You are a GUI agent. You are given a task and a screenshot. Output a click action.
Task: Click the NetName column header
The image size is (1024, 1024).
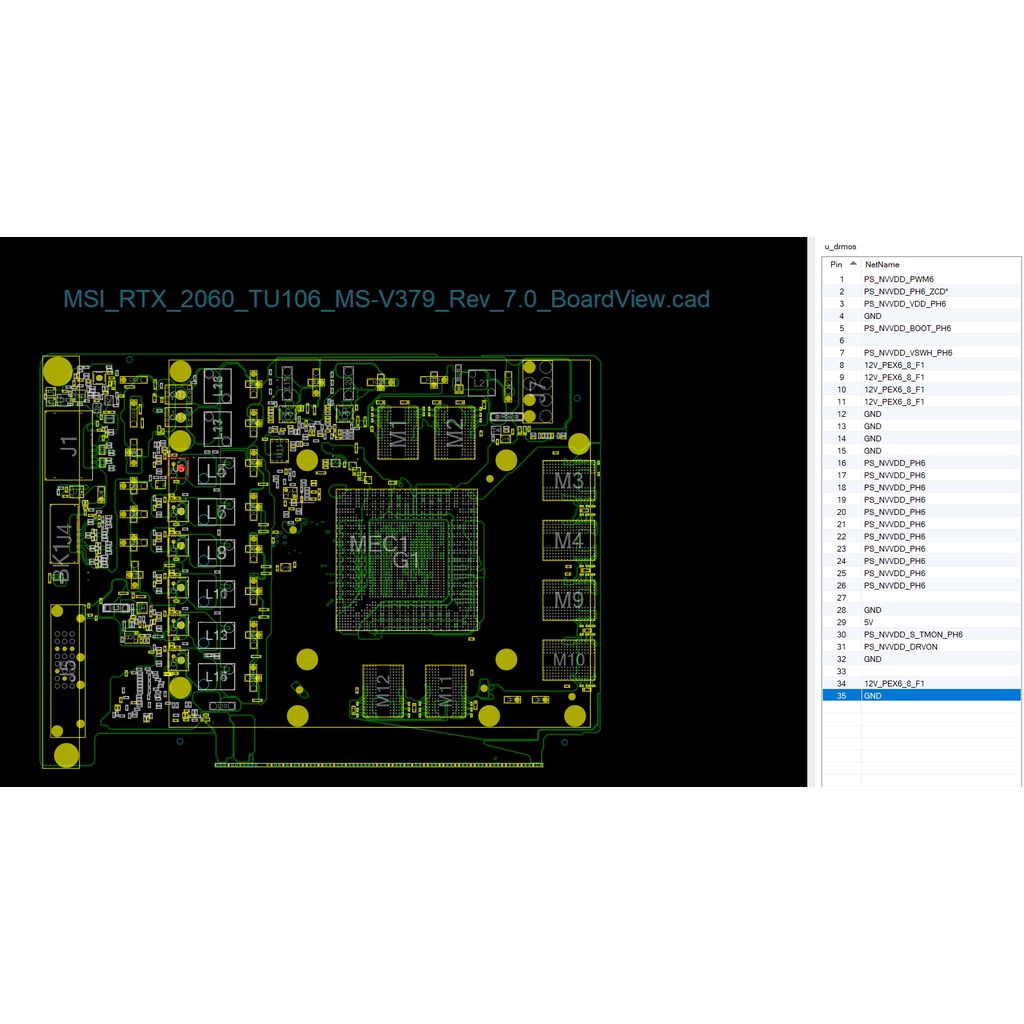click(884, 264)
